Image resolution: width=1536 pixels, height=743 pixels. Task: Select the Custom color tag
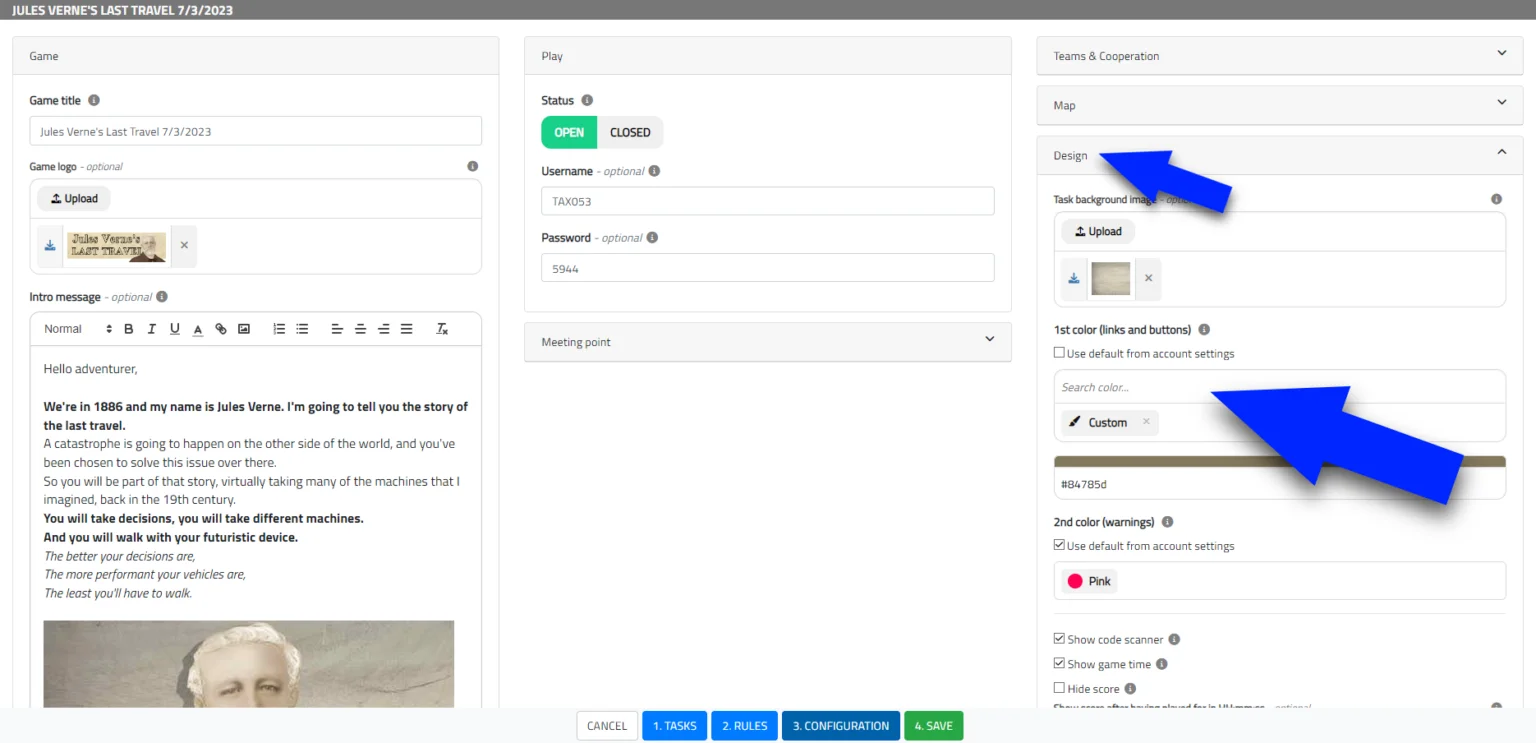tap(1108, 422)
